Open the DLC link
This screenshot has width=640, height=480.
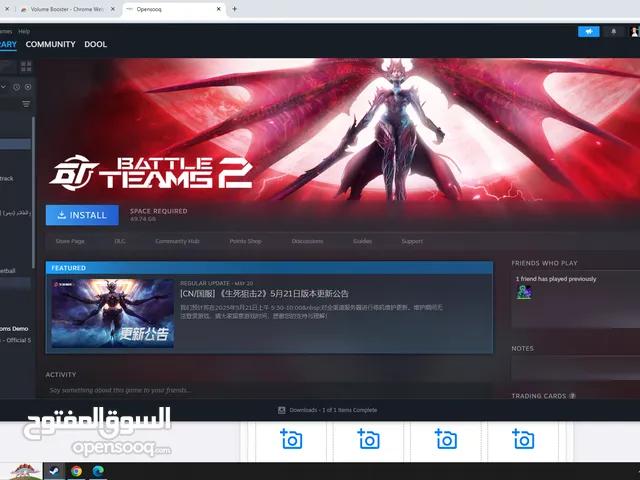[x=120, y=241]
